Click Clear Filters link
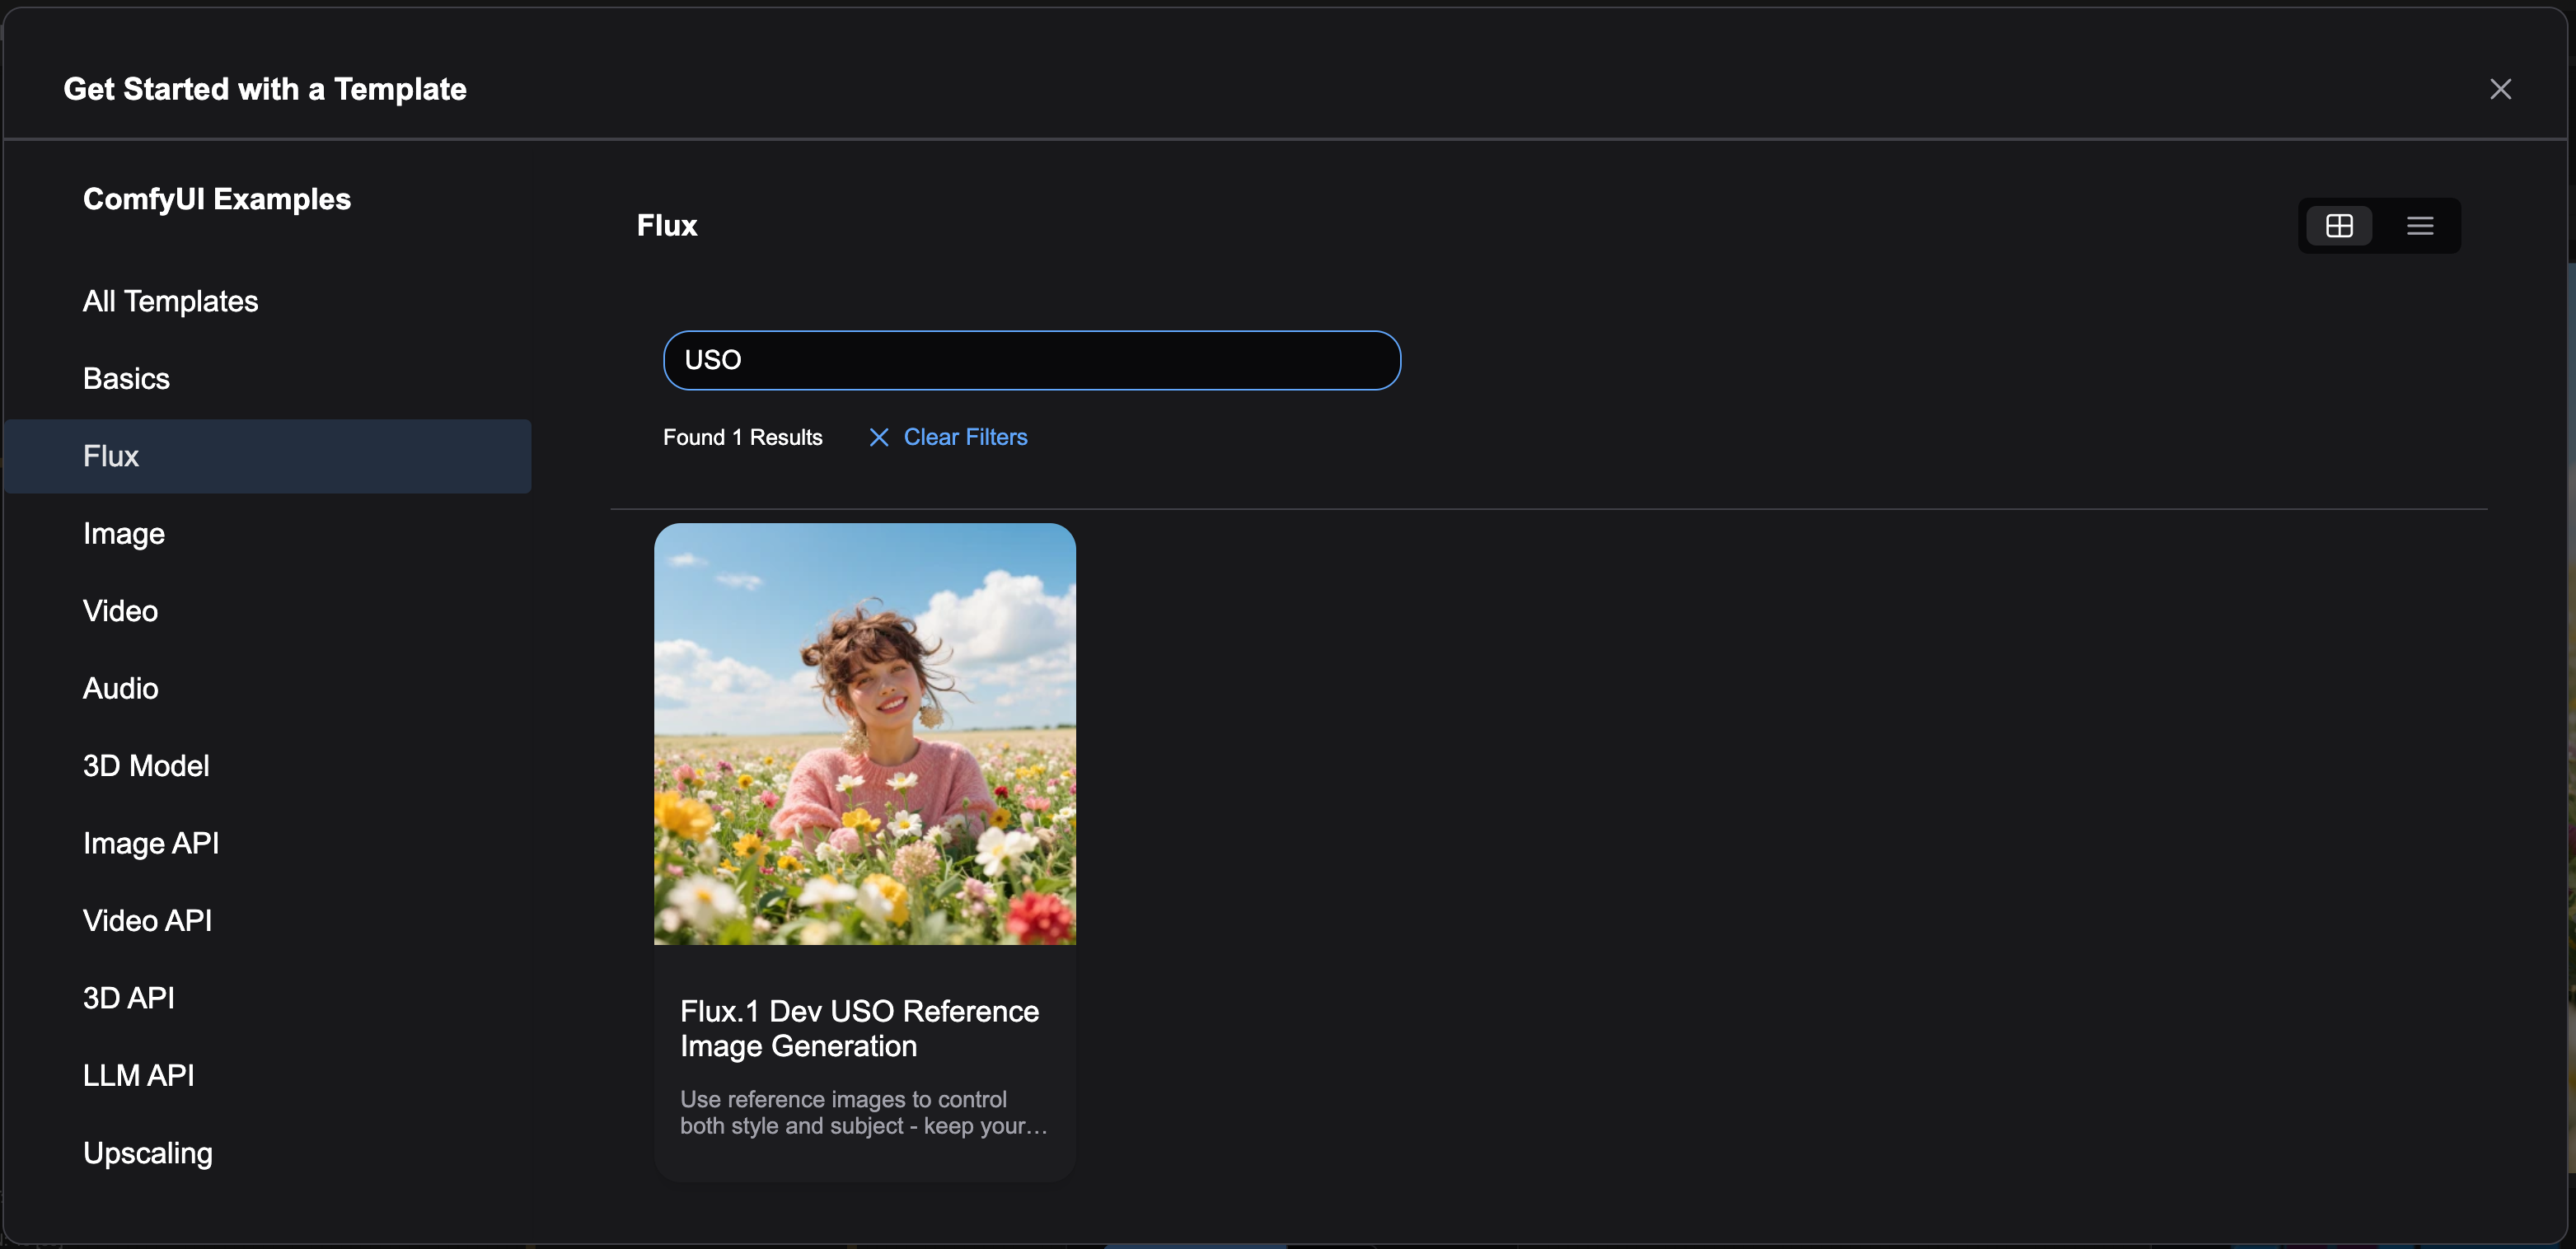 tap(965, 437)
